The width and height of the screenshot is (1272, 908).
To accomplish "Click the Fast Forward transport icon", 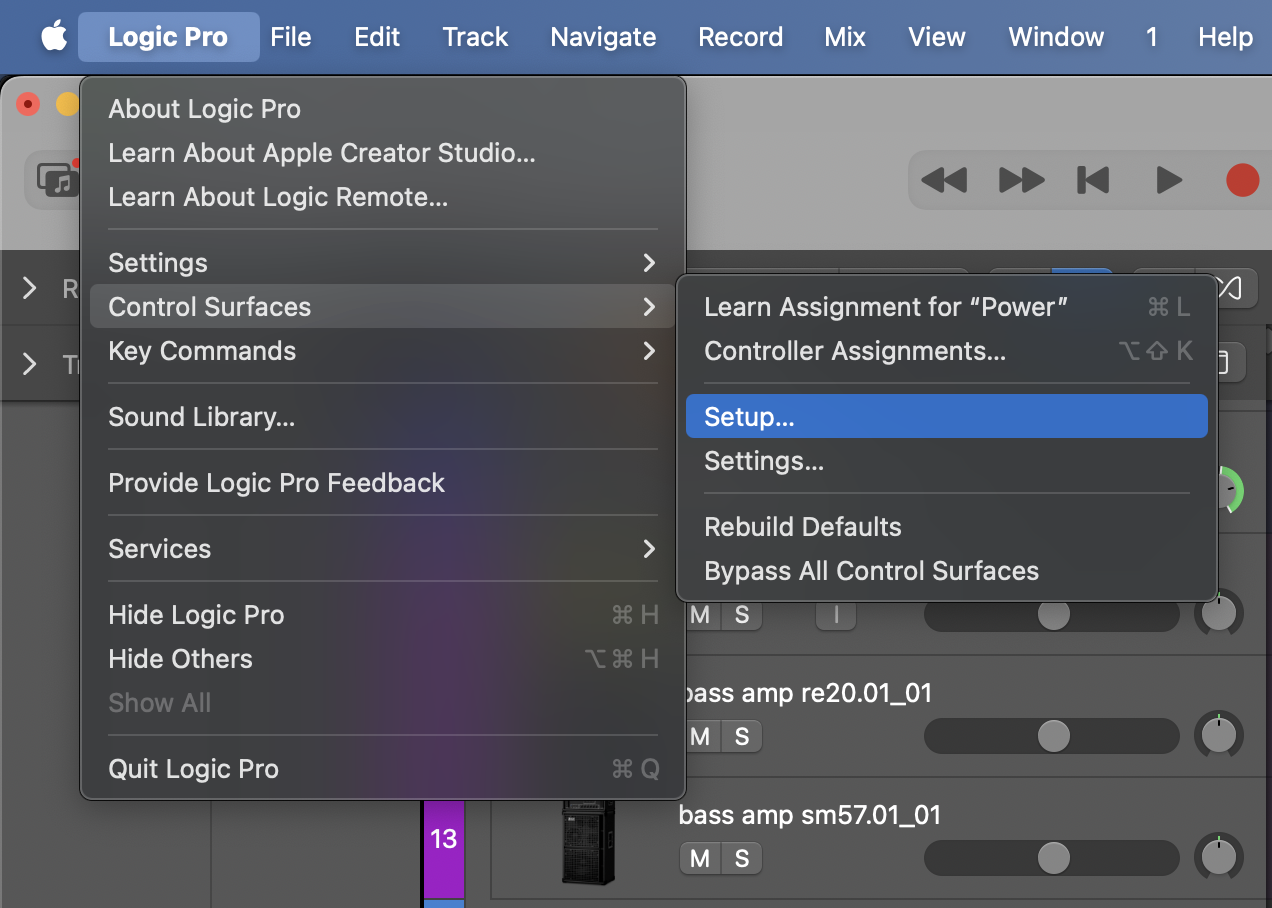I will click(x=1019, y=180).
